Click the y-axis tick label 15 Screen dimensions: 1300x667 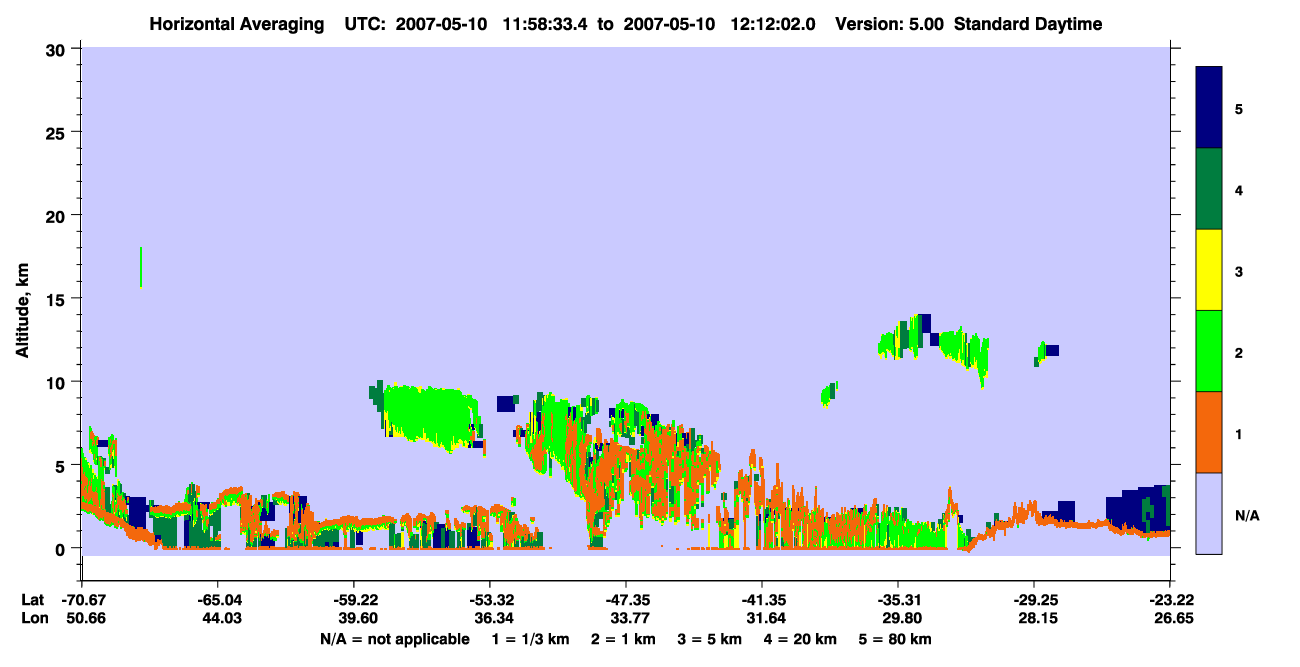click(x=58, y=299)
